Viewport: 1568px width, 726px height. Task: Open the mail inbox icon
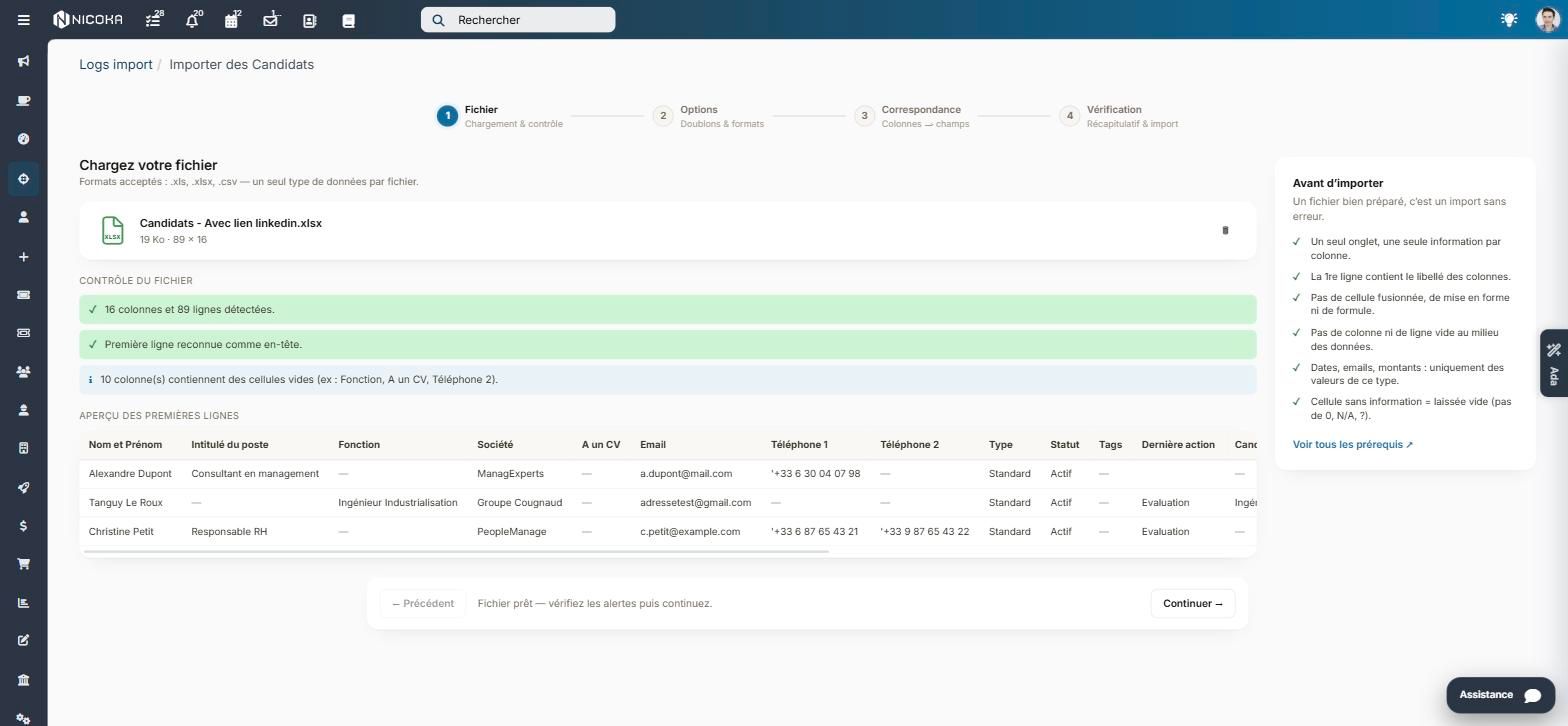click(x=270, y=20)
